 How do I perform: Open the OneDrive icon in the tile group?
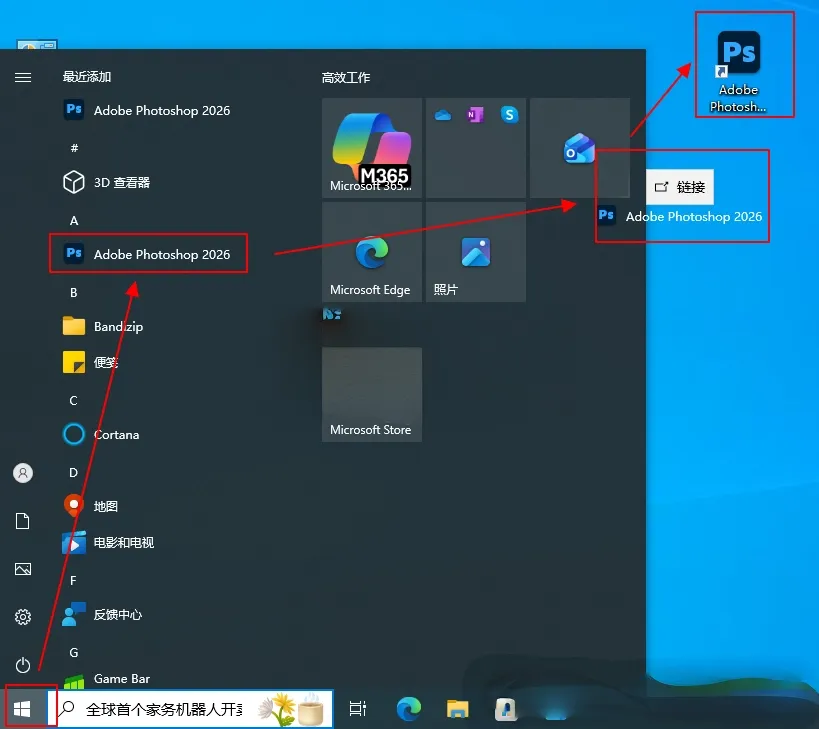(x=443, y=115)
